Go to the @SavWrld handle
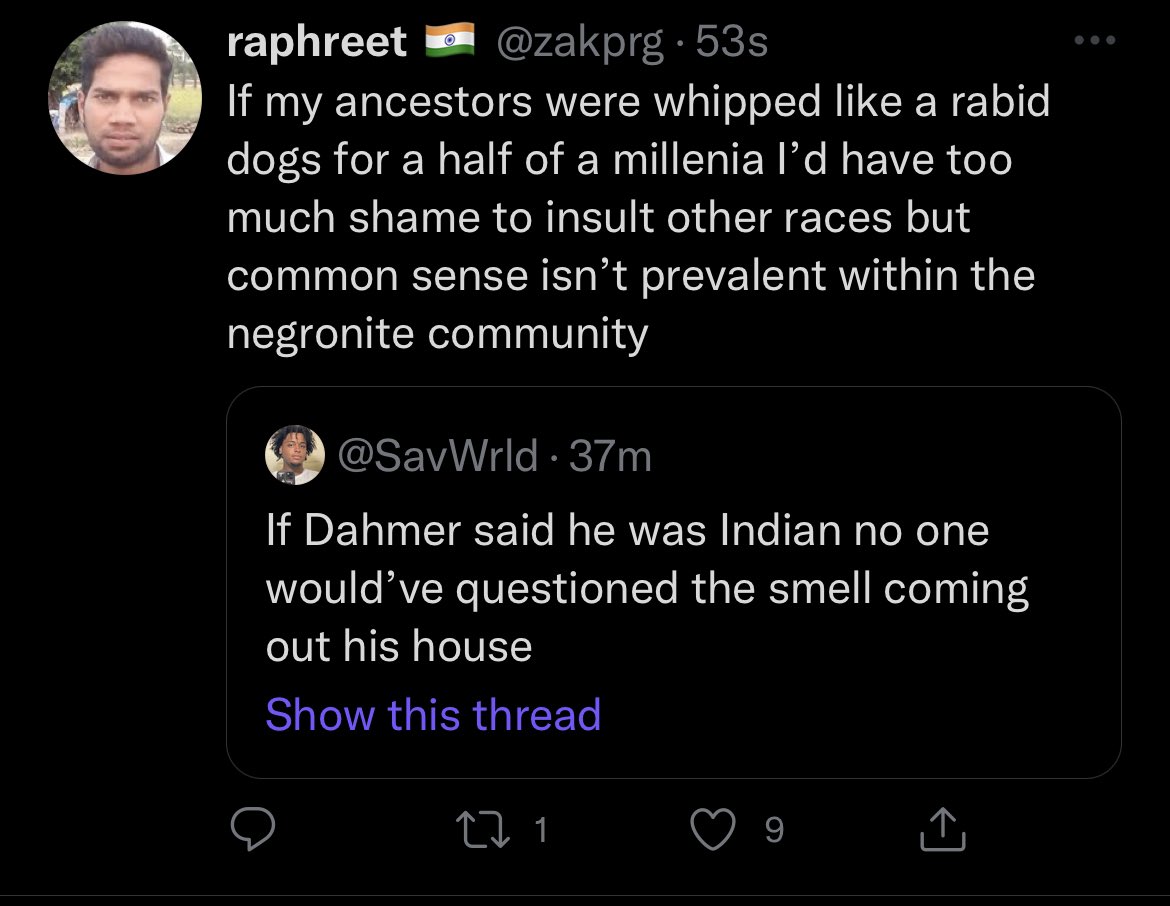This screenshot has height=906, width=1170. [x=439, y=457]
